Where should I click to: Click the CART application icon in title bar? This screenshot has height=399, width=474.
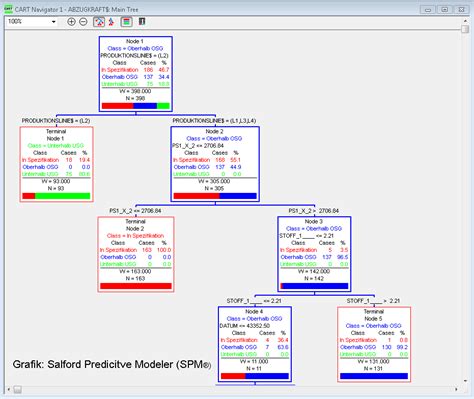point(8,9)
